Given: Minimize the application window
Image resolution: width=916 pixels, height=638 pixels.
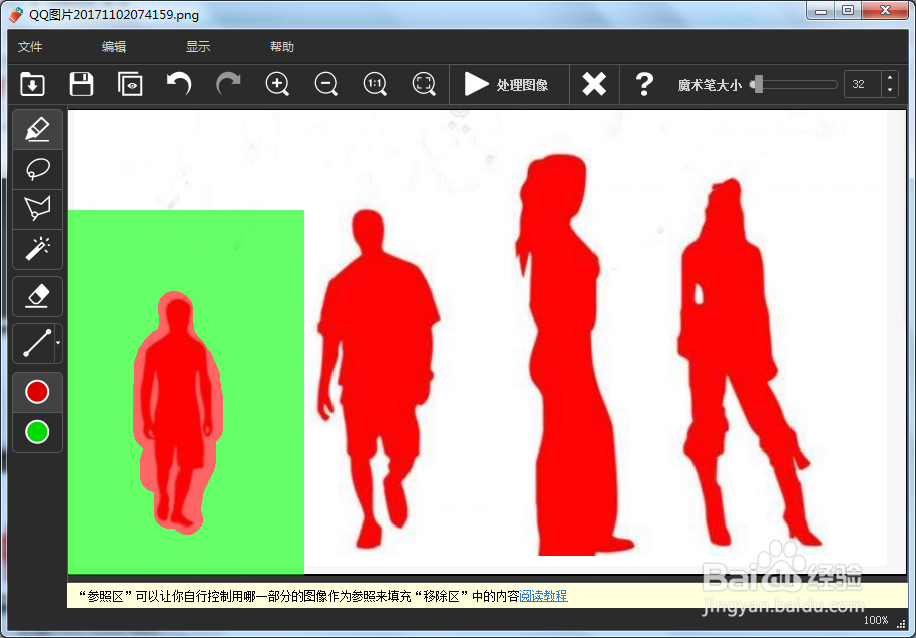Looking at the screenshot, I should 821,11.
